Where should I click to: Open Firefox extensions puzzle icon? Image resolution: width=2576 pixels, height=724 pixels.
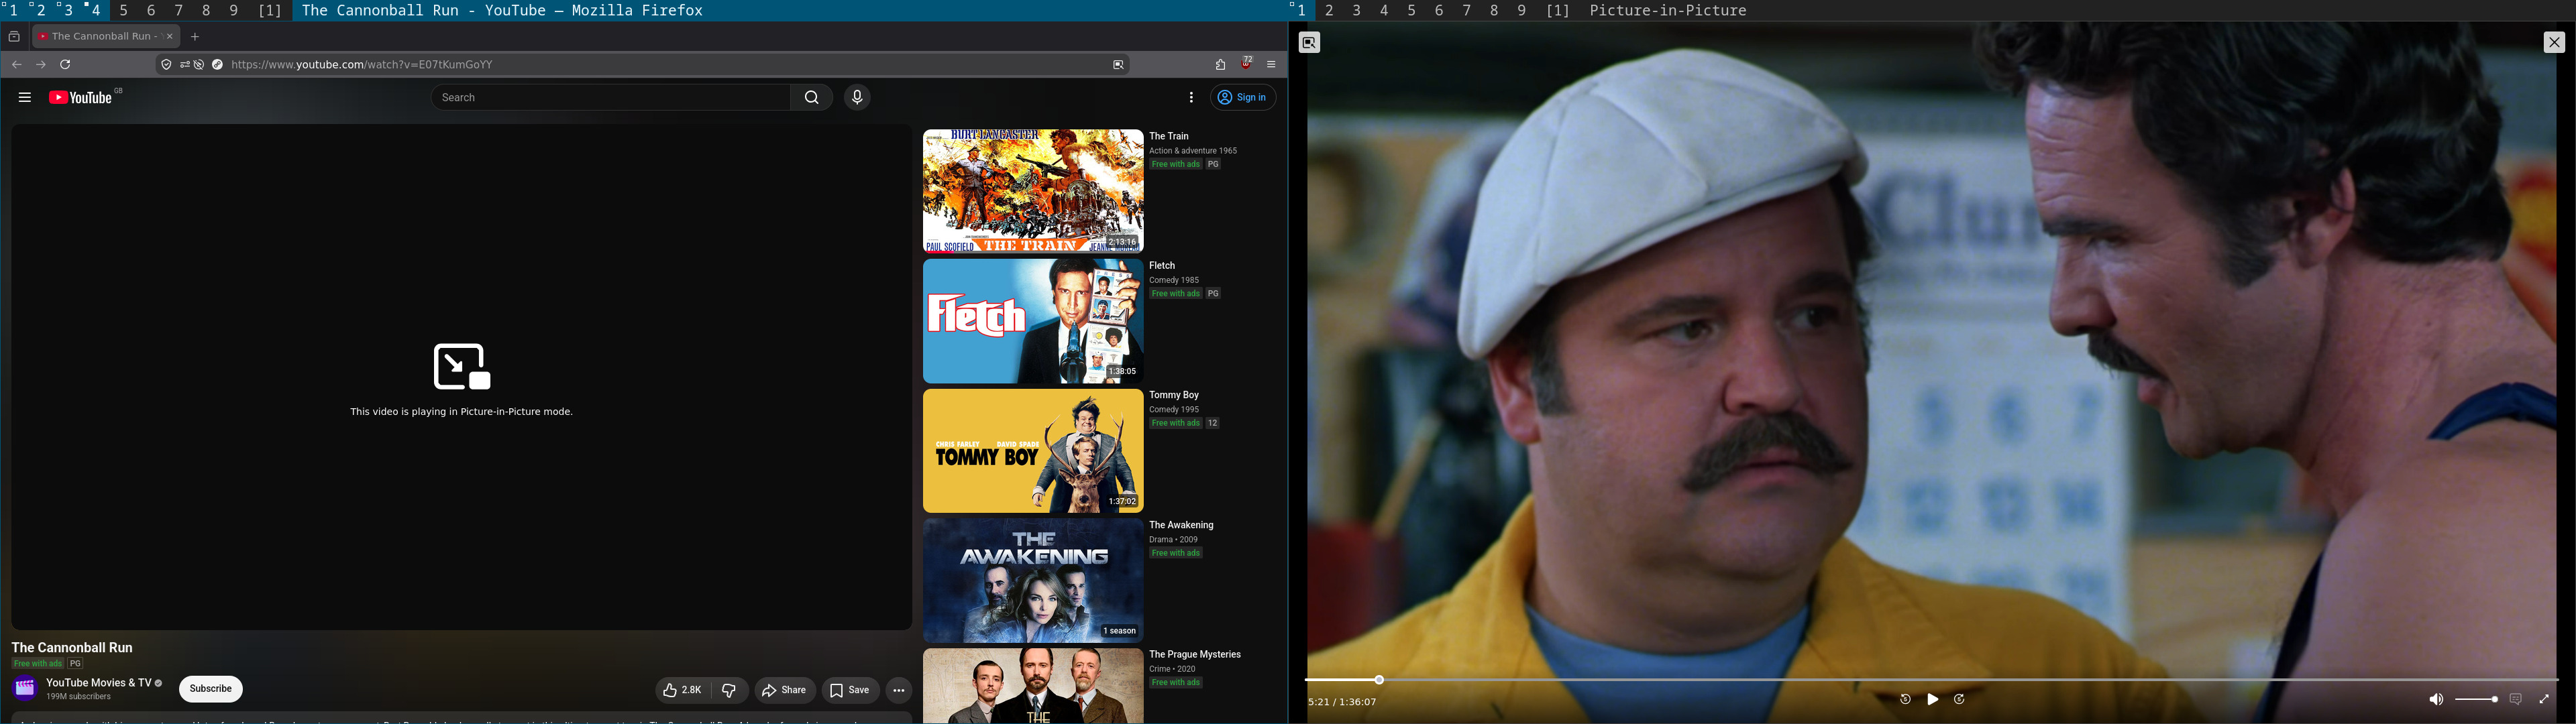[x=1221, y=65]
